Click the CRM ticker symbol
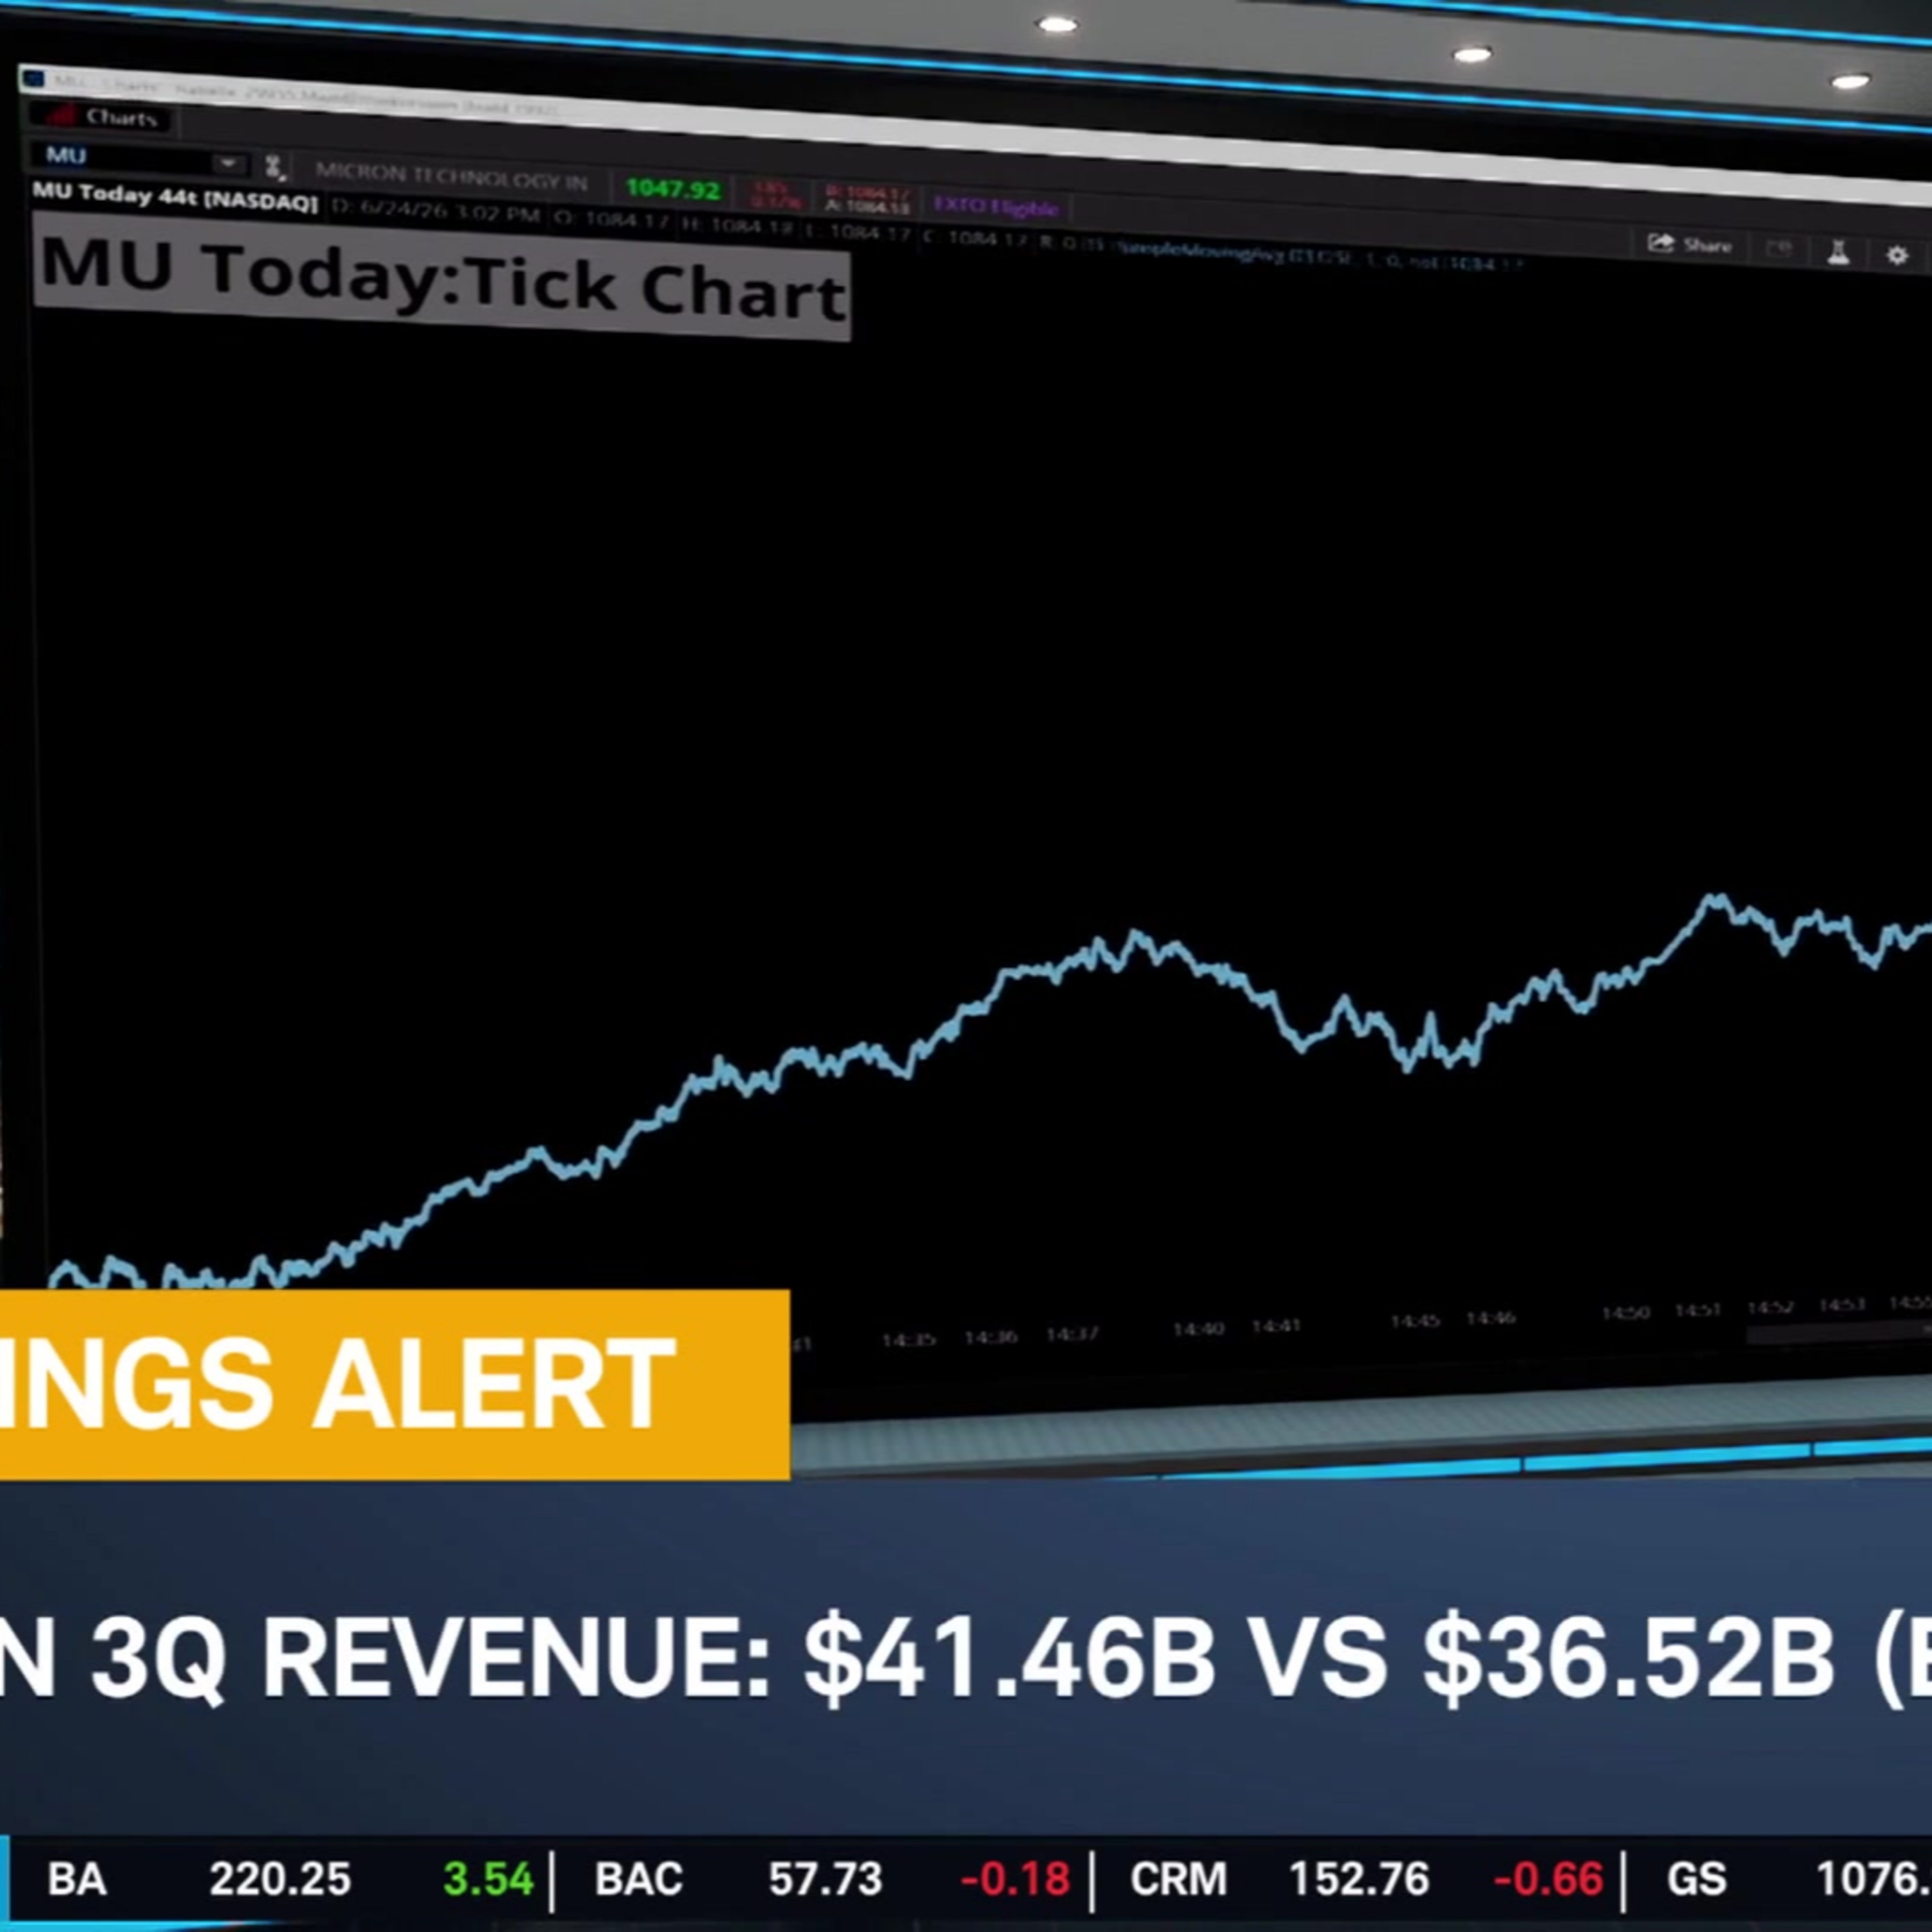The height and width of the screenshot is (1932, 1932). click(x=1178, y=1879)
